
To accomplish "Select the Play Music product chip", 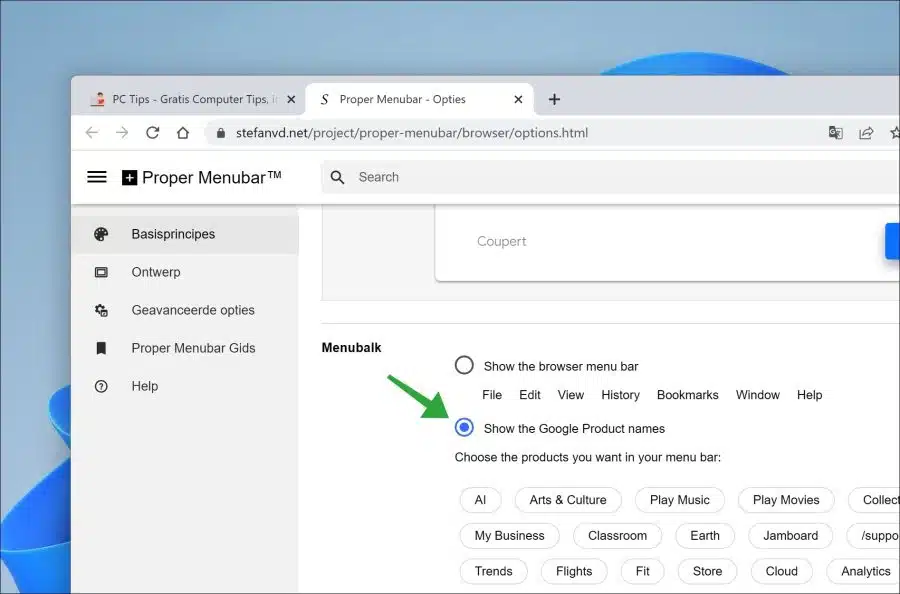I will coord(680,500).
